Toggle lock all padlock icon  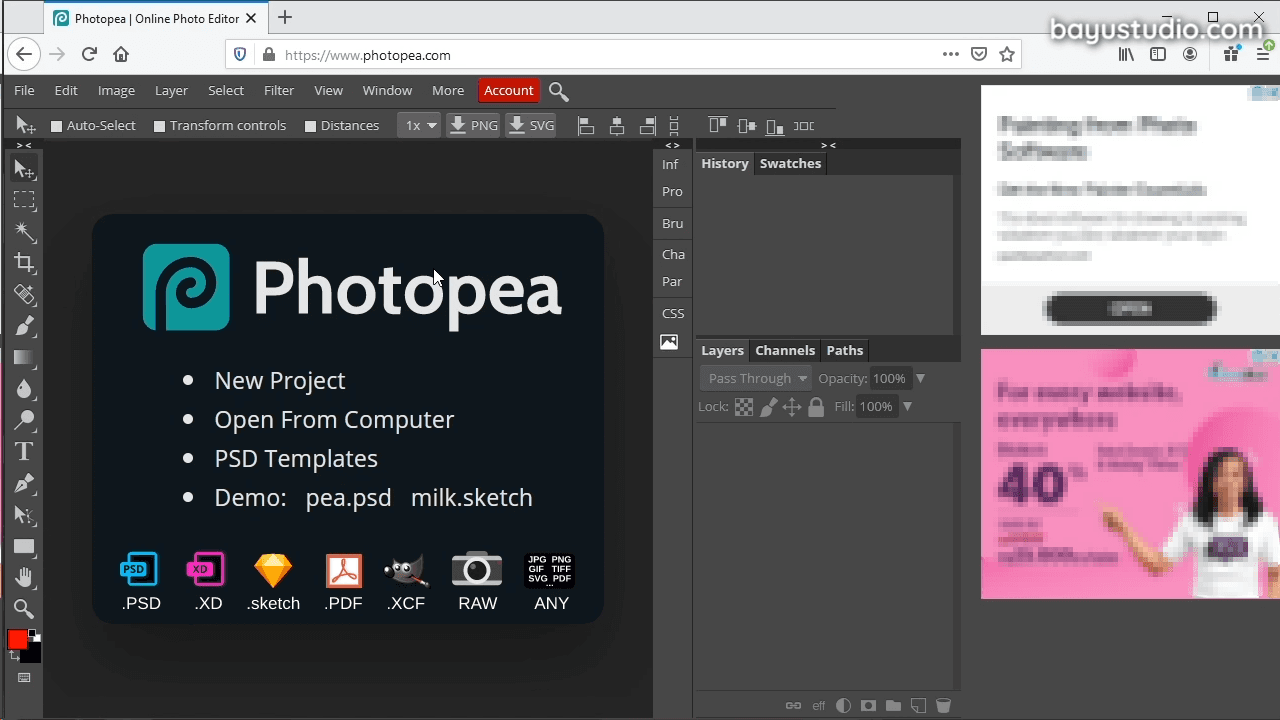(x=816, y=407)
